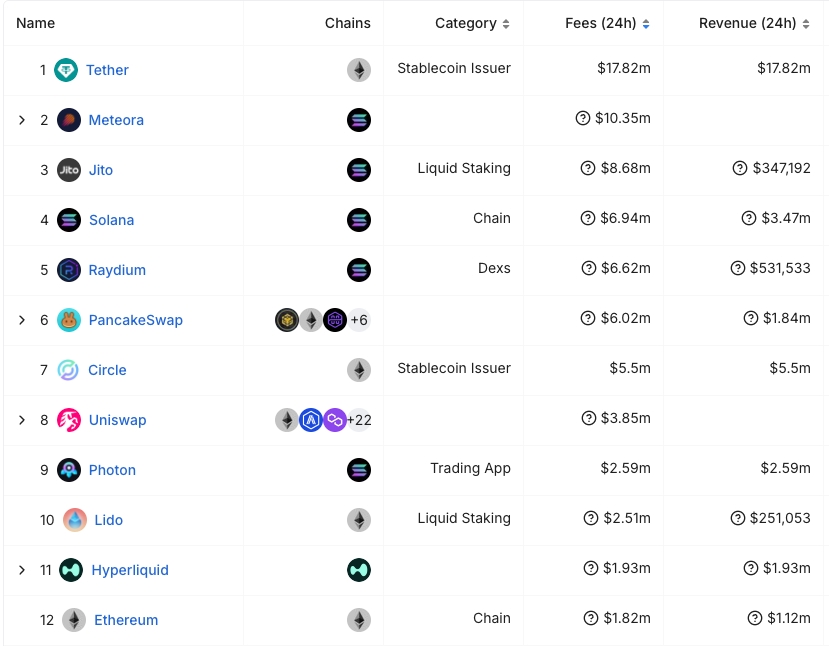Open the Raydium protocol link
This screenshot has width=829, height=646.
tap(117, 270)
